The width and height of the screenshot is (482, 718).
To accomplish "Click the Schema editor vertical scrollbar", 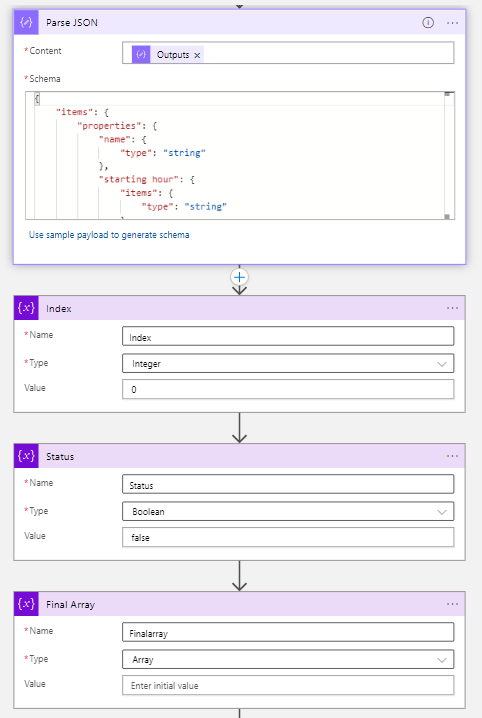I will [448, 156].
